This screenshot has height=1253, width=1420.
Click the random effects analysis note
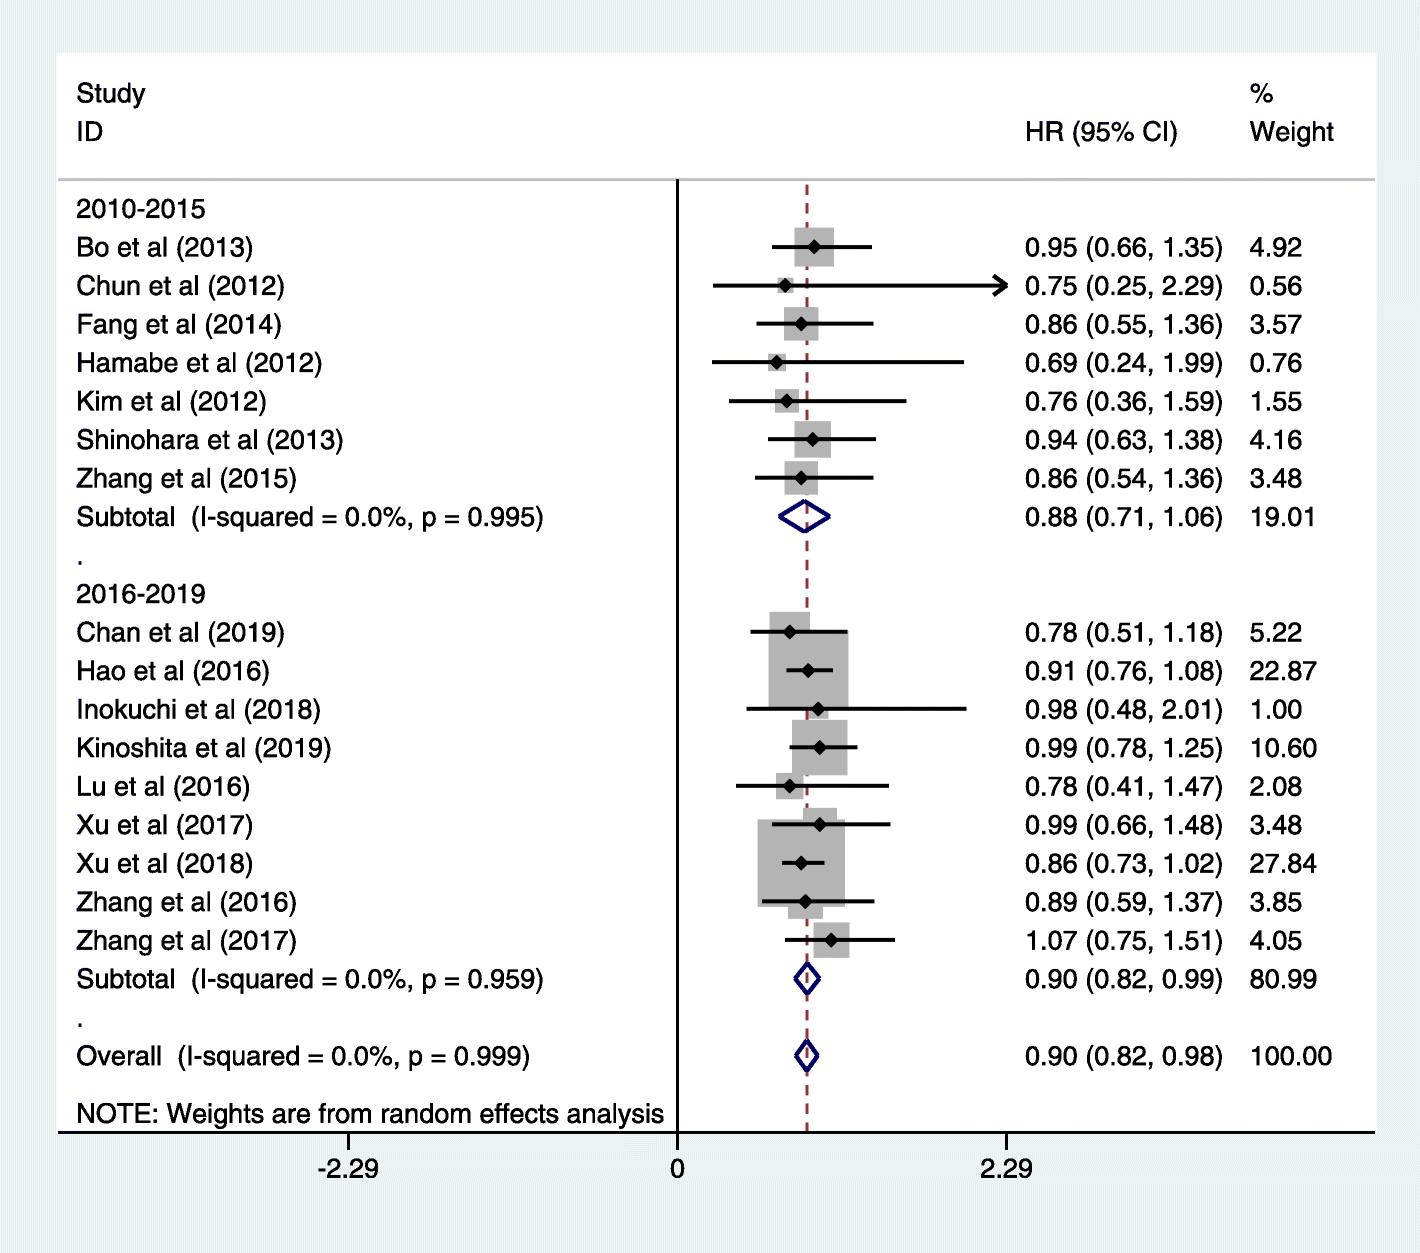pos(370,1114)
